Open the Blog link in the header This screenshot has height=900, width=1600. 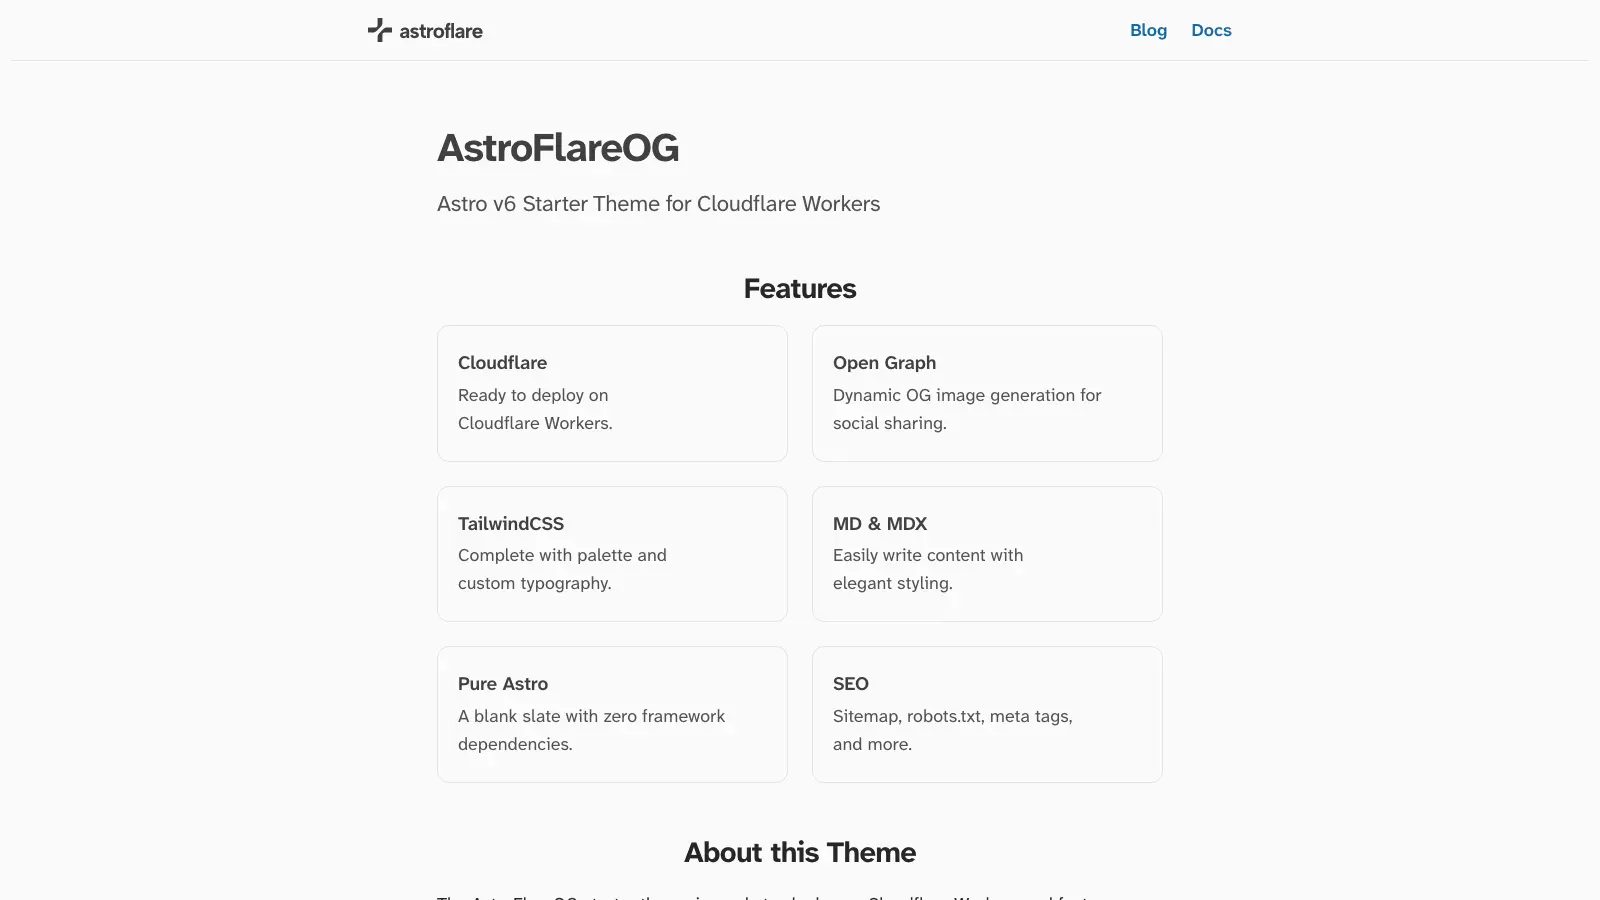pyautogui.click(x=1148, y=30)
